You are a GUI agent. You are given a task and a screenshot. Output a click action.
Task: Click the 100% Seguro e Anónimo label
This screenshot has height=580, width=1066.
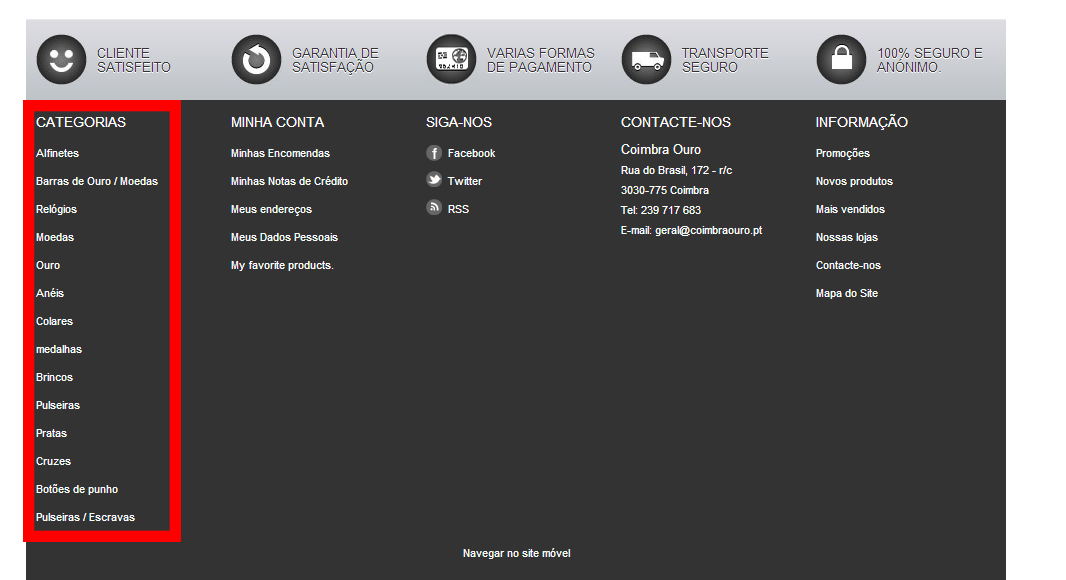click(929, 60)
